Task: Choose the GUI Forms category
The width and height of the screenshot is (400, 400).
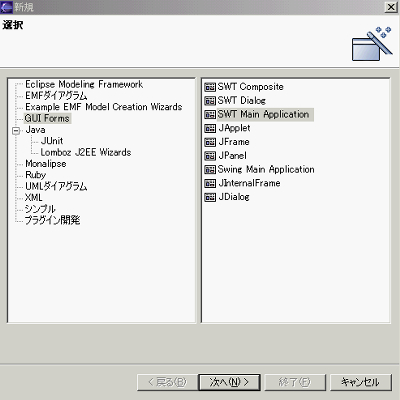Action: tap(47, 118)
